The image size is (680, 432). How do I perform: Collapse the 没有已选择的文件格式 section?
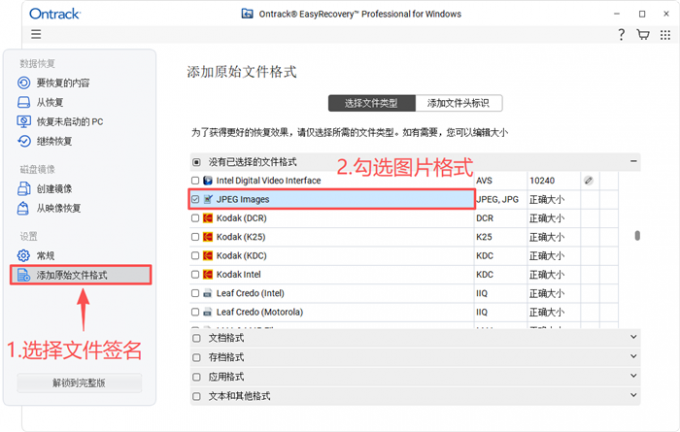point(633,161)
